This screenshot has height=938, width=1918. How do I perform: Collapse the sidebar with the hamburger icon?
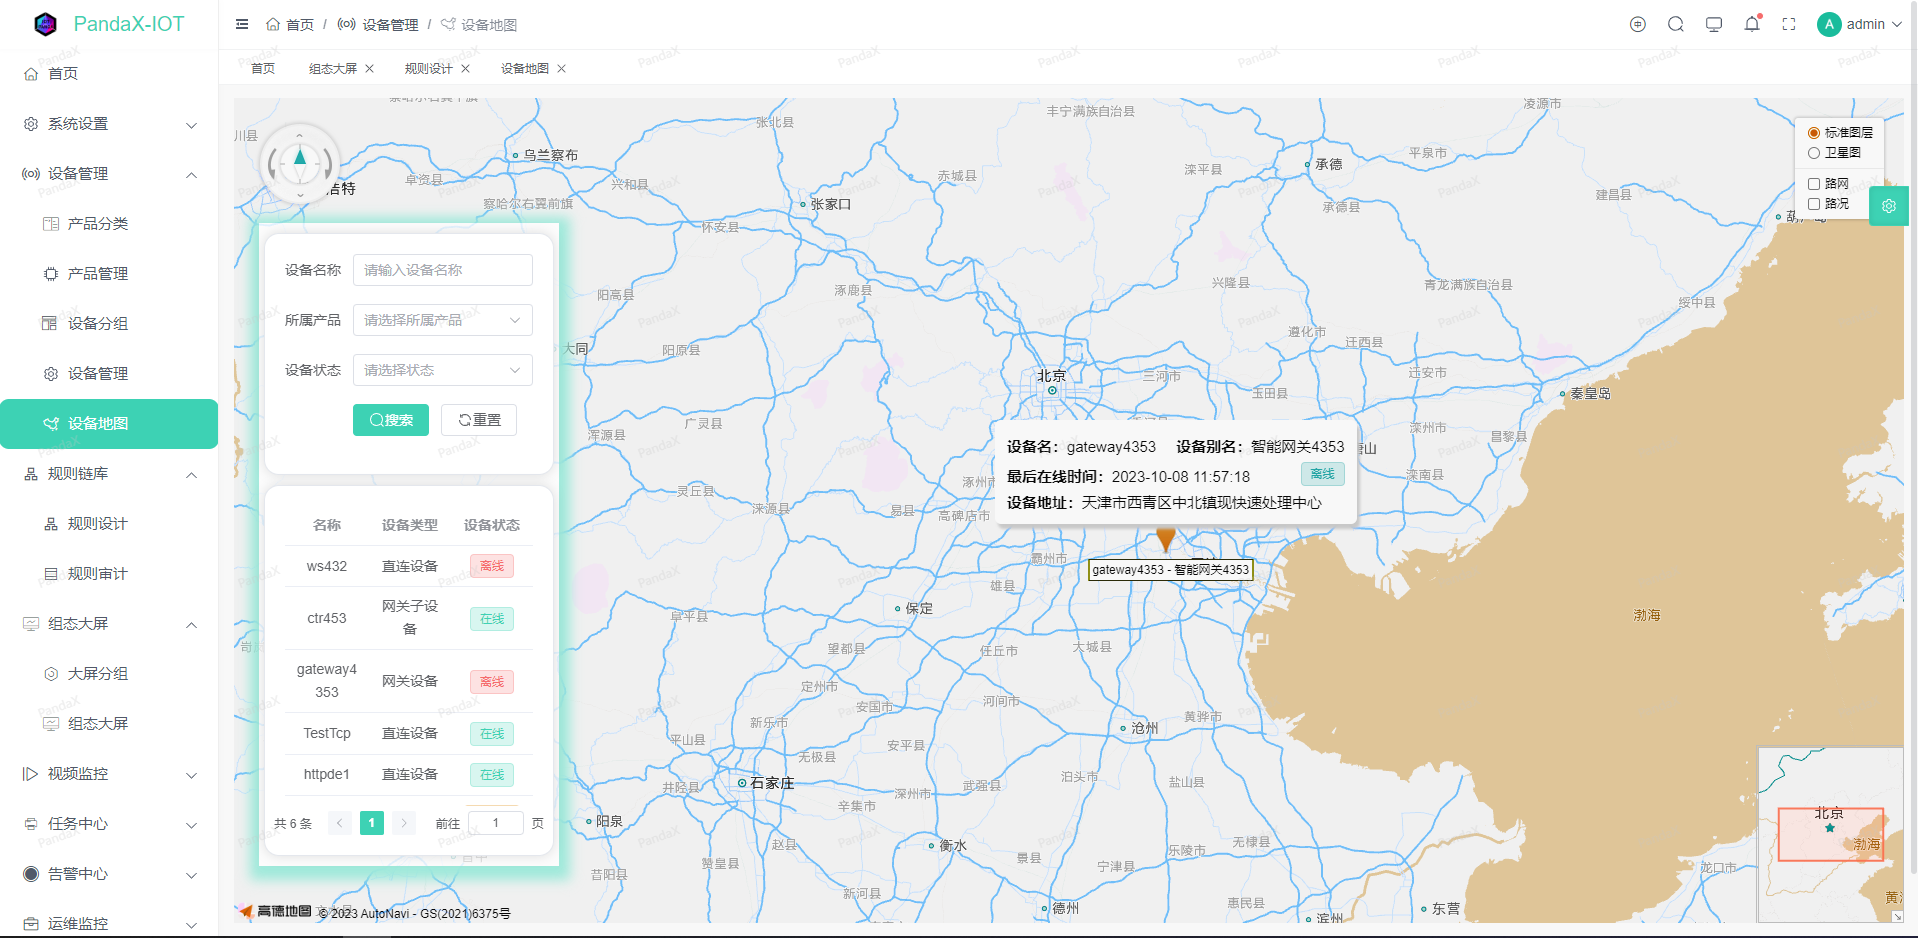click(x=242, y=24)
